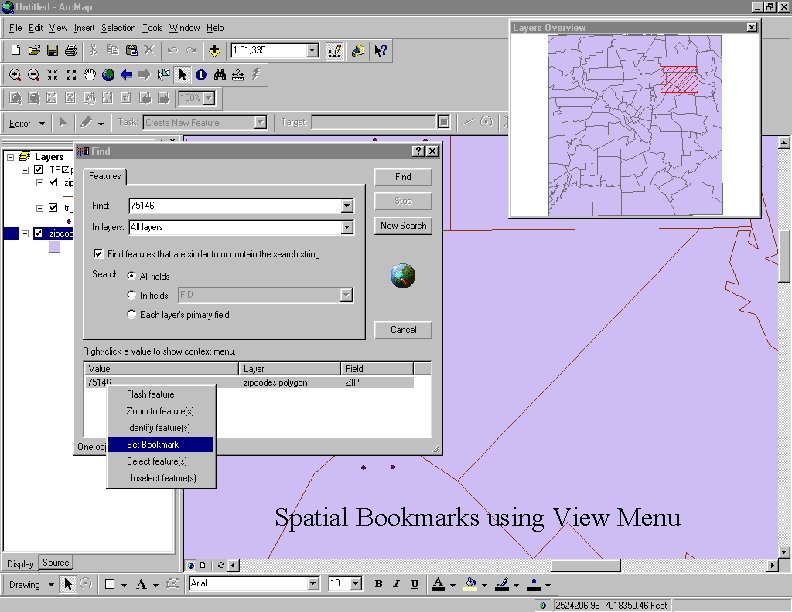Click the New Search button
The height and width of the screenshot is (612, 792).
click(403, 226)
